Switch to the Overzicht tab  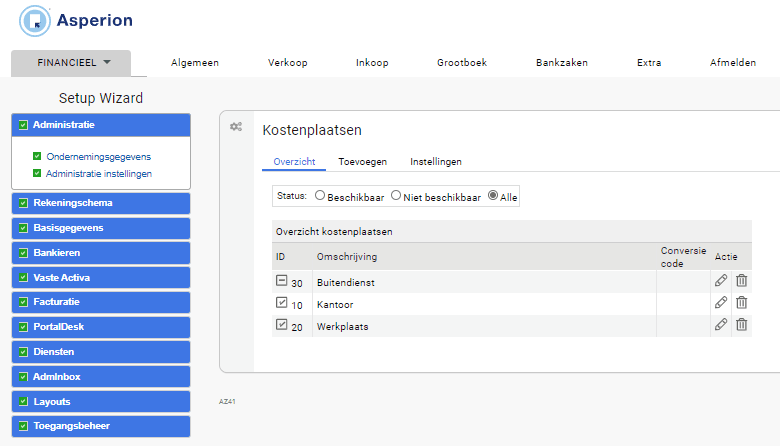pyautogui.click(x=294, y=162)
